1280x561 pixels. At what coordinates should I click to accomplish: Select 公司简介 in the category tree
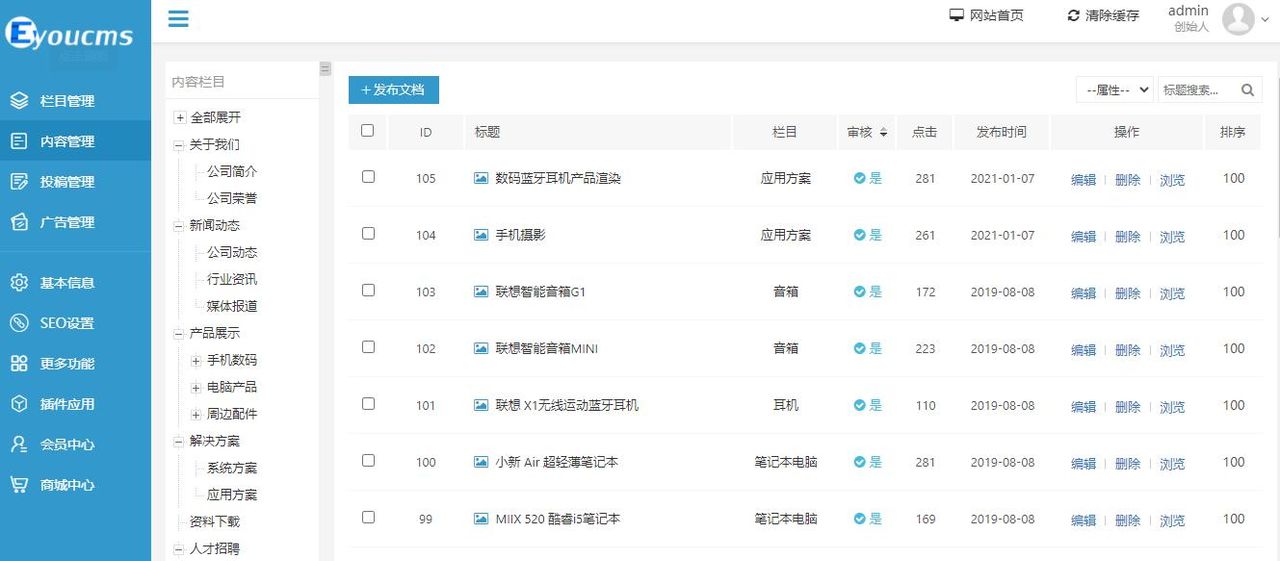[x=232, y=171]
